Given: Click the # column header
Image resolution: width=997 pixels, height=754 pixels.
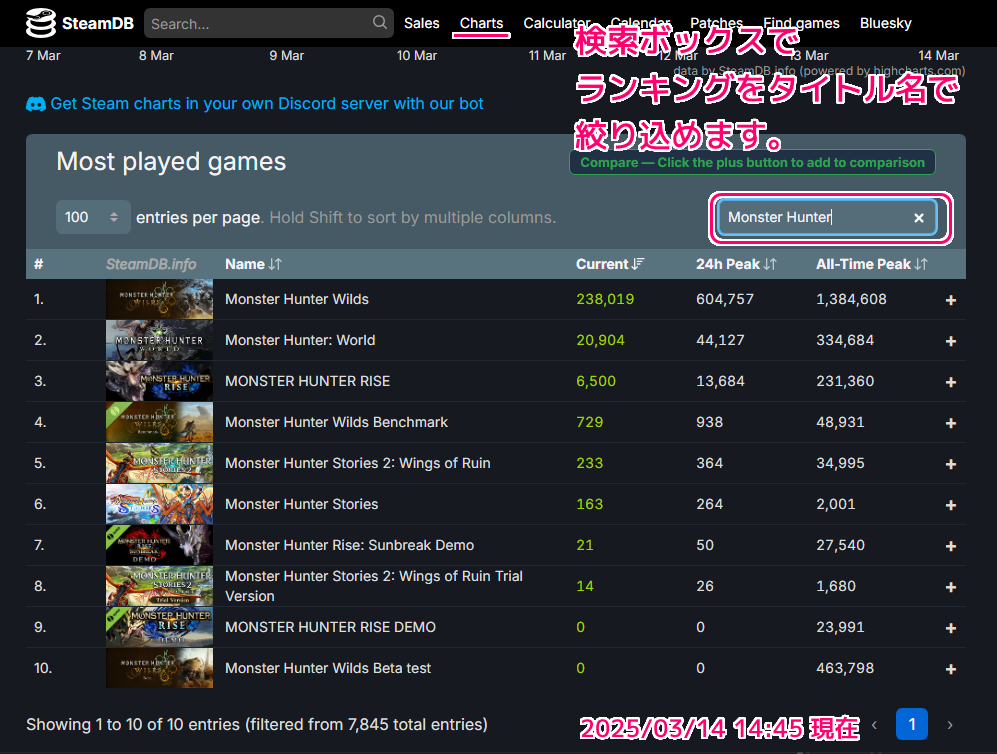Looking at the screenshot, I should [x=39, y=264].
